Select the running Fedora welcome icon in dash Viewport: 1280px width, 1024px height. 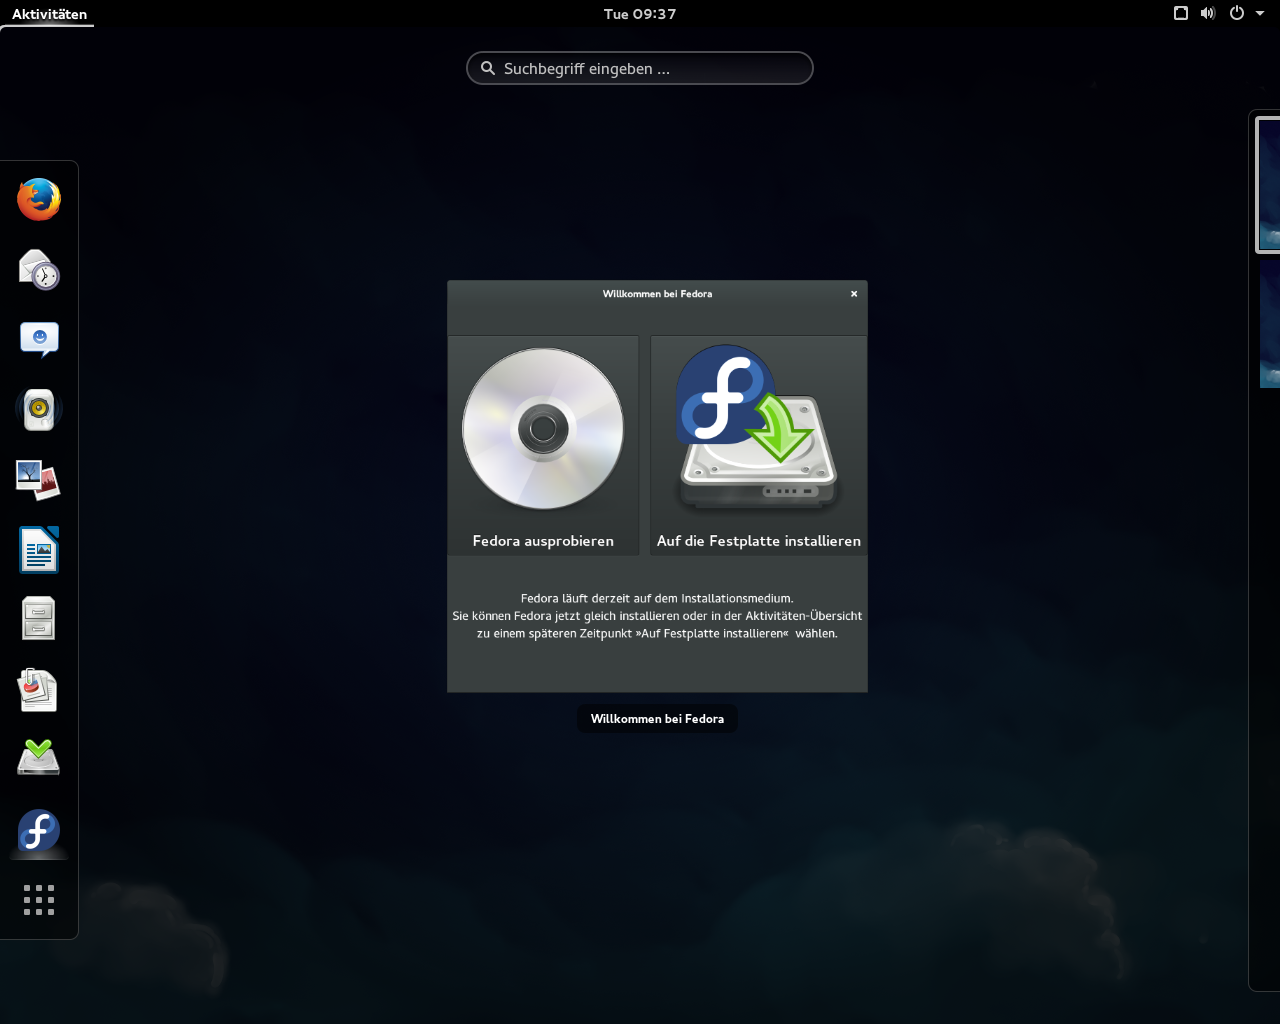39,831
